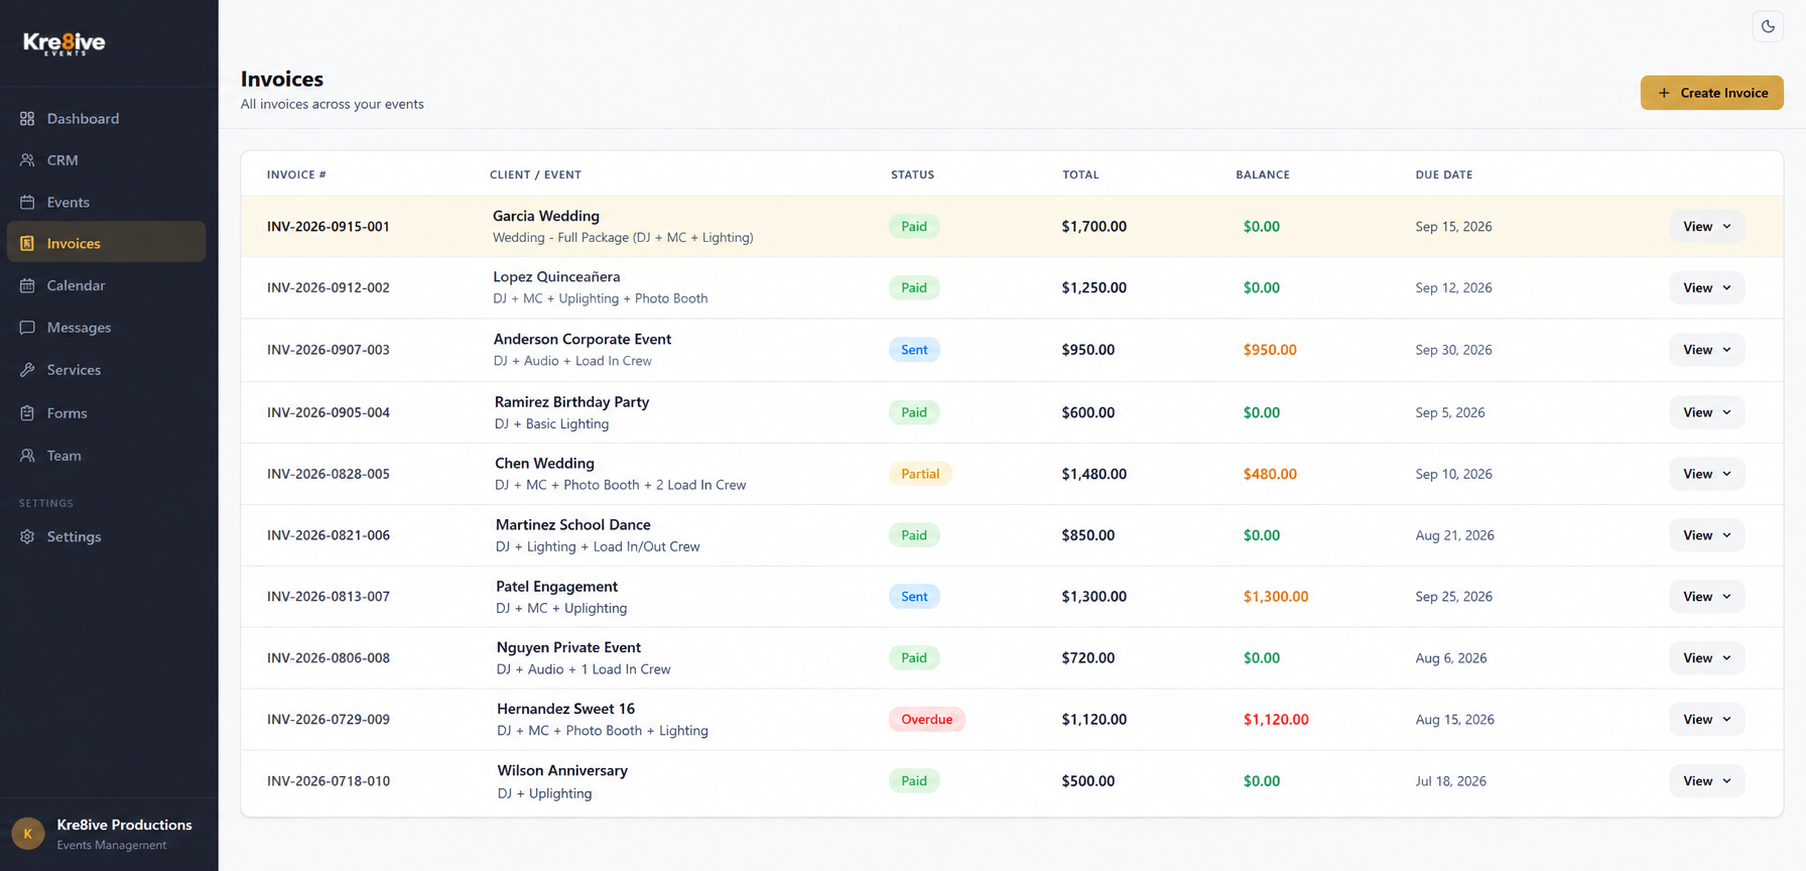Select invoice number INV-2026-0729-009
Viewport: 1806px width, 871px height.
(328, 719)
